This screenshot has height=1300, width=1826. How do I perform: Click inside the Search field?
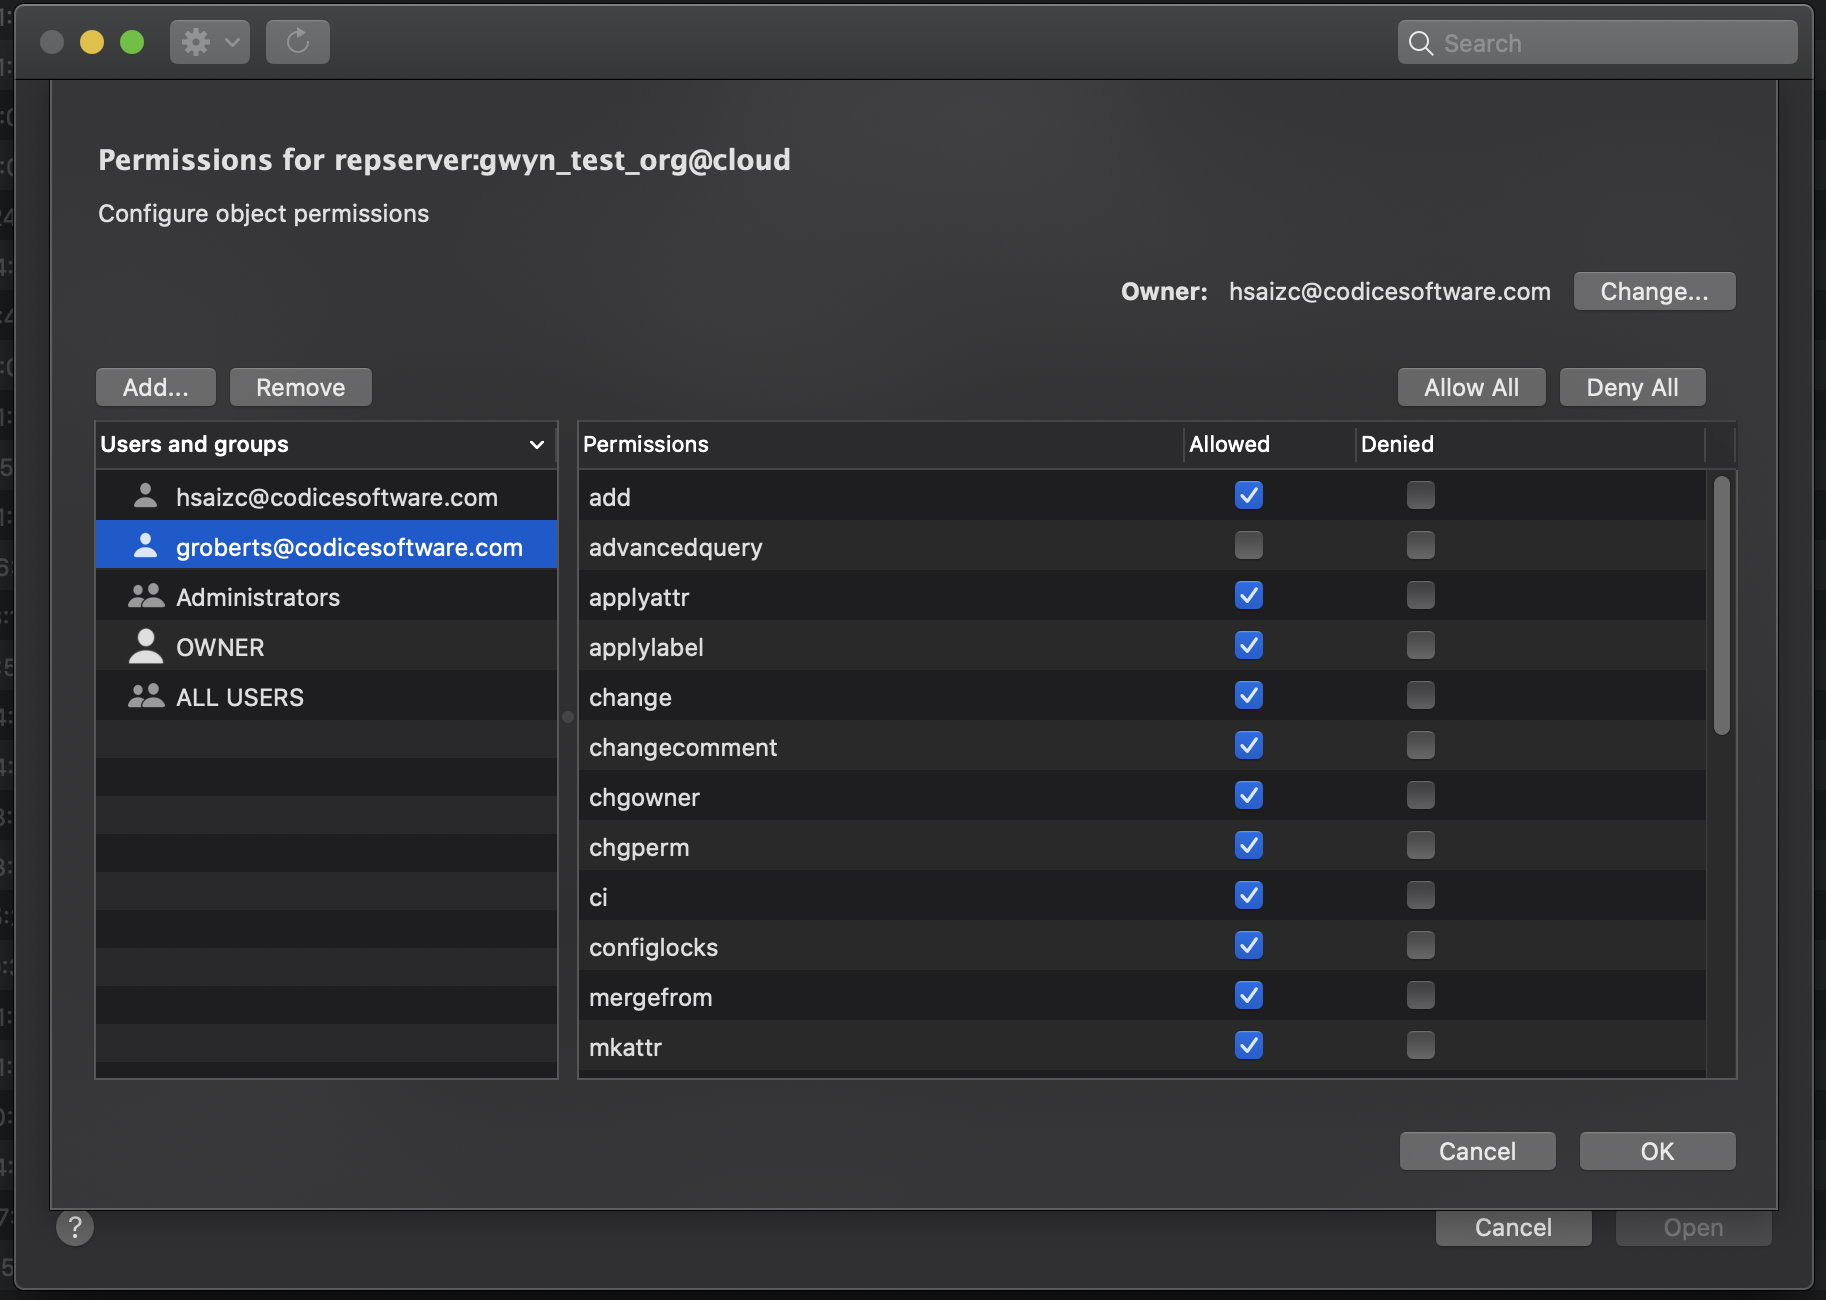(1600, 43)
